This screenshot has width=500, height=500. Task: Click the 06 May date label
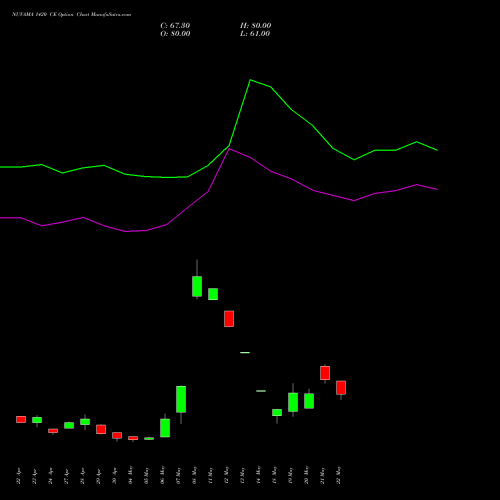pyautogui.click(x=163, y=475)
